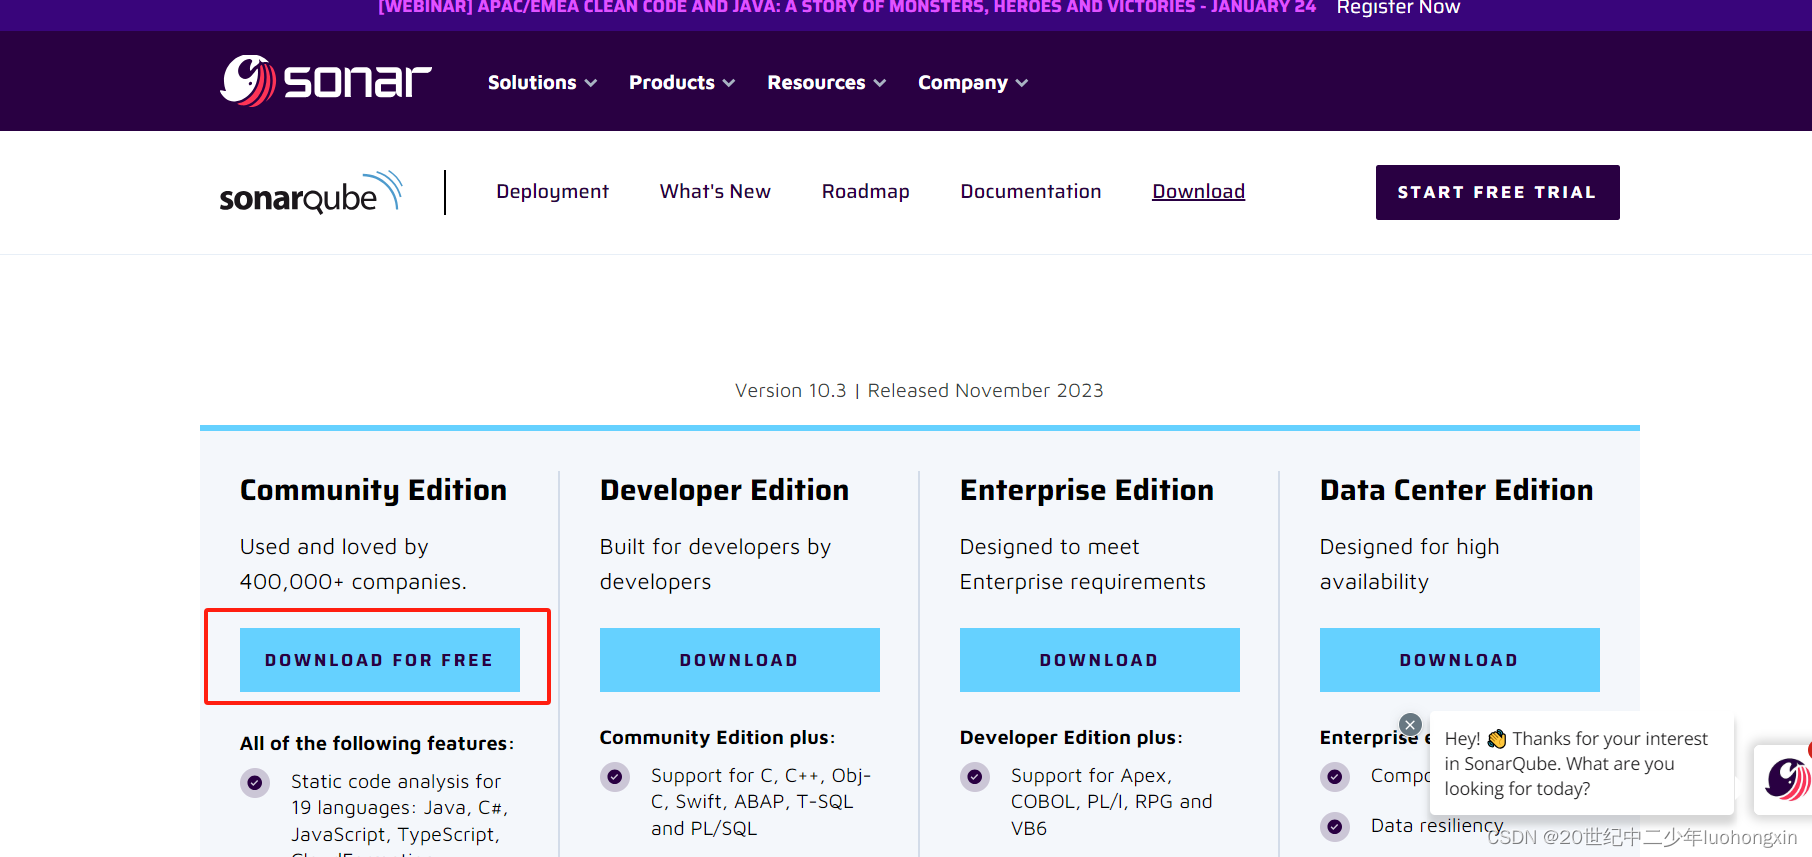This screenshot has width=1812, height=857.
Task: Open the Deployment tab
Action: tap(552, 191)
